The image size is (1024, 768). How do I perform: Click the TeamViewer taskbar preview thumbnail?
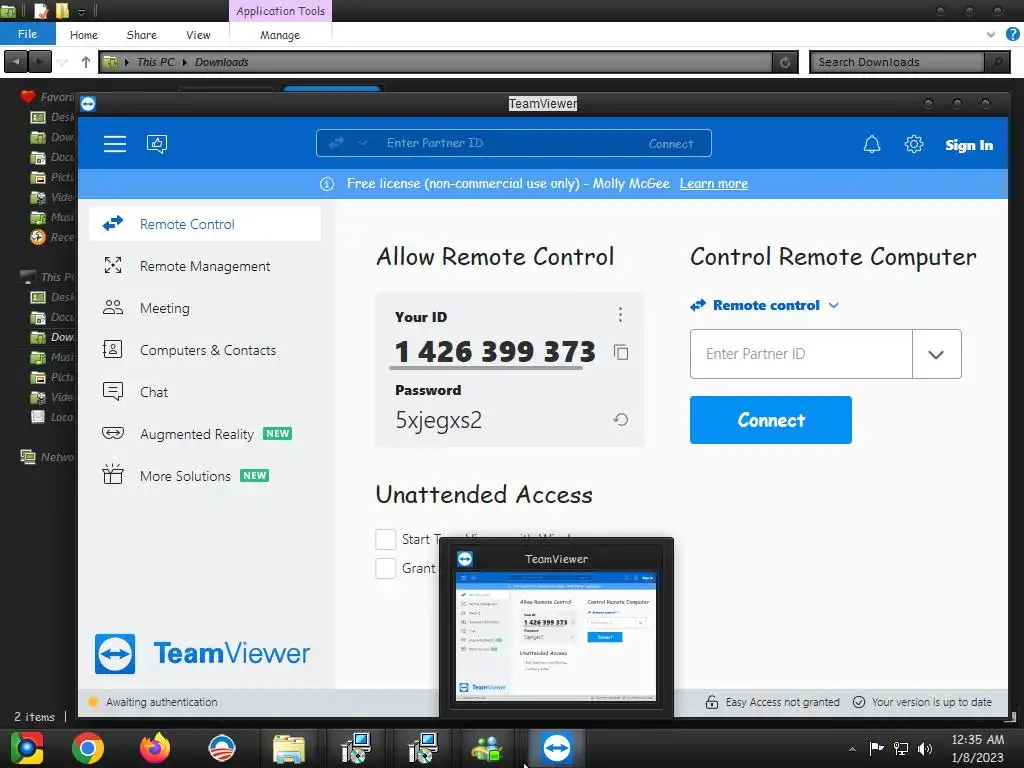pos(556,637)
